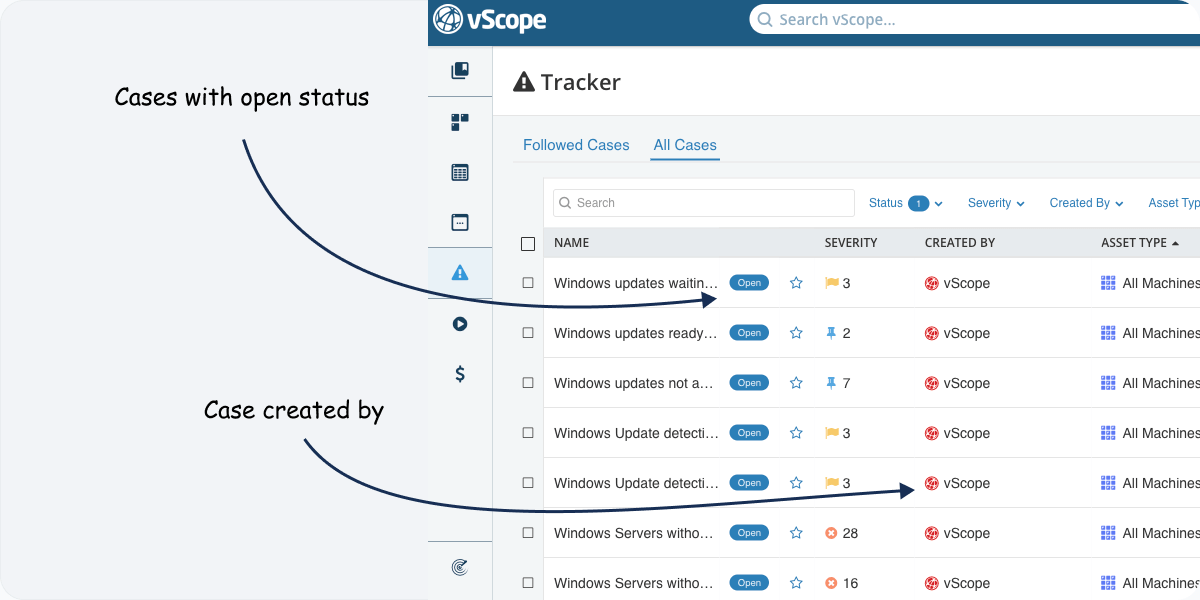Open the 'Windows updates not a…' case

tap(636, 383)
